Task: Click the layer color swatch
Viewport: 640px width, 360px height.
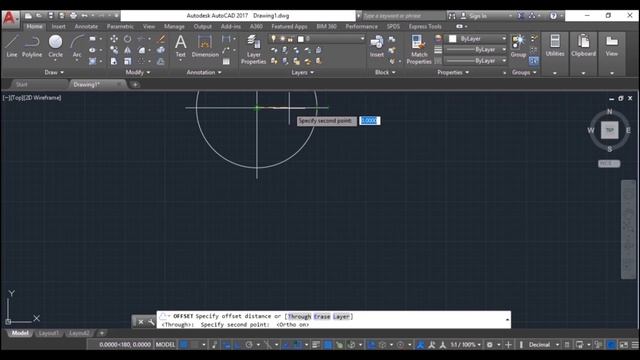Action: point(301,39)
